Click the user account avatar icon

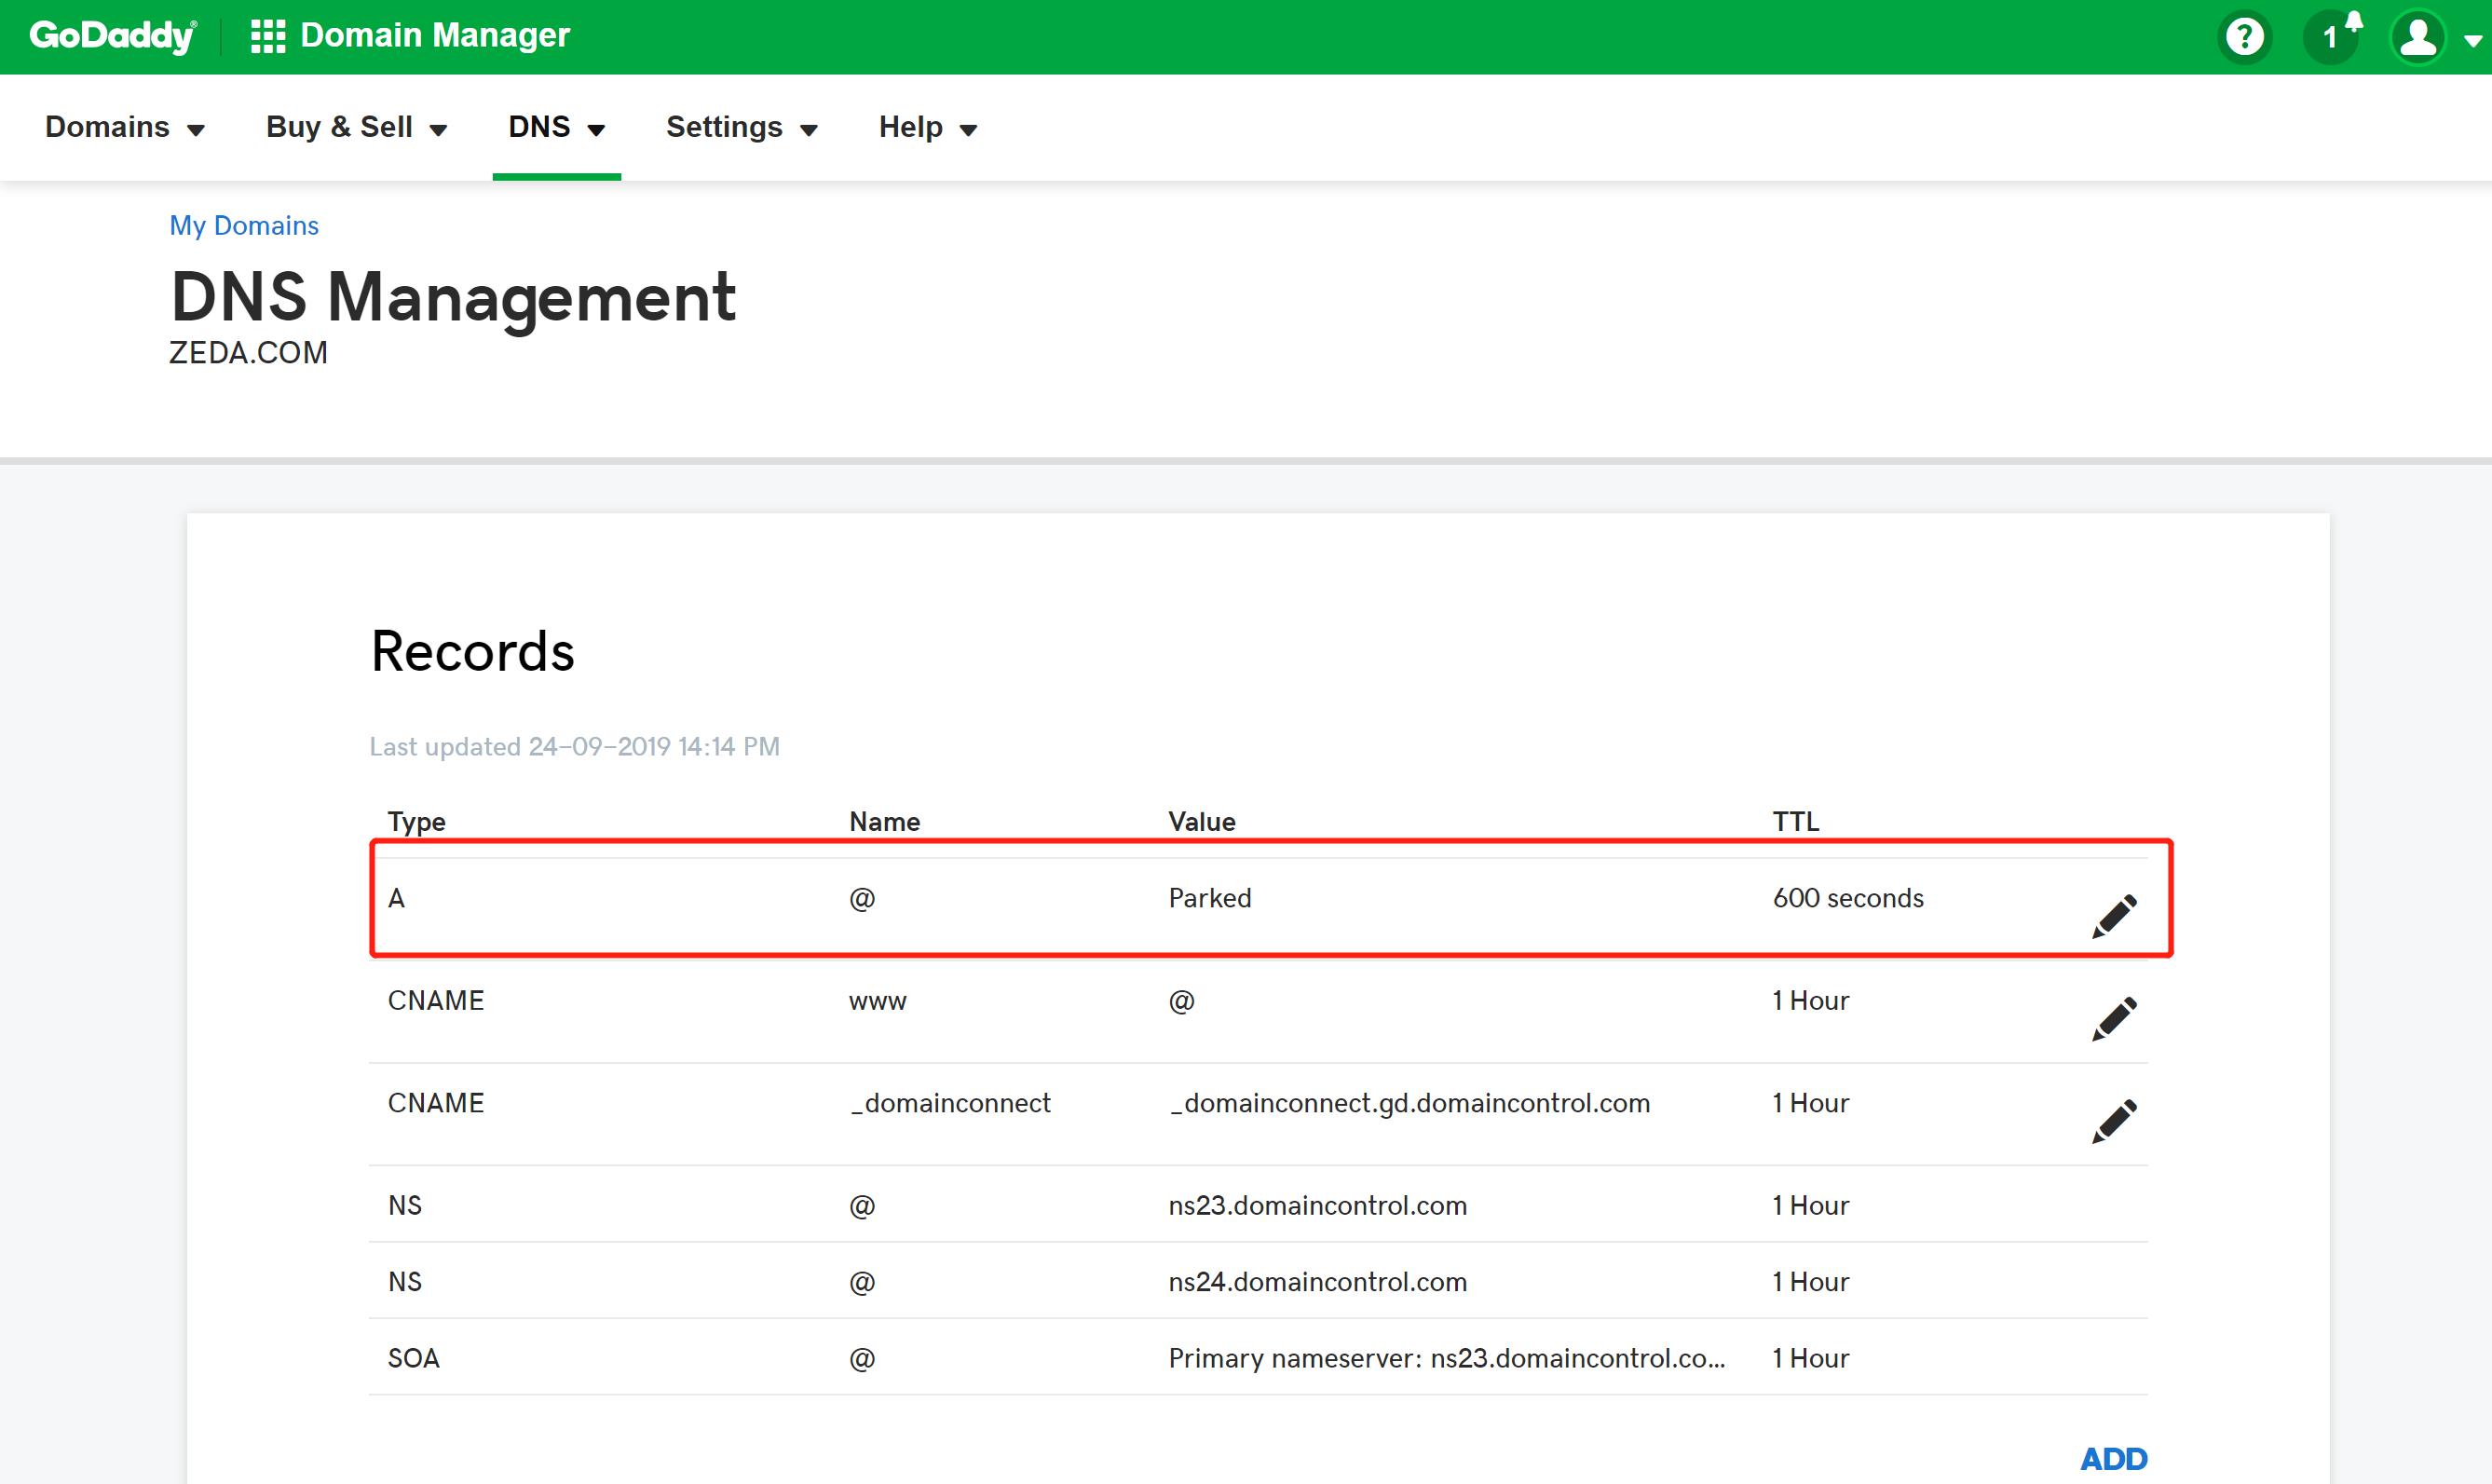tap(2418, 37)
